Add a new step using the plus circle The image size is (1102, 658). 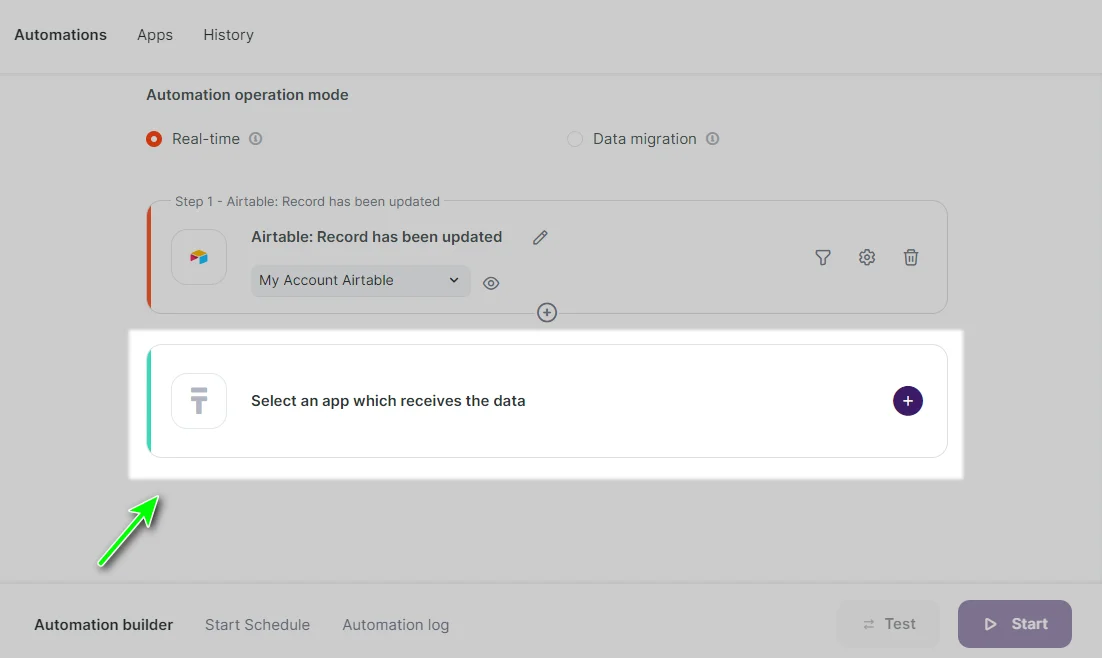pyautogui.click(x=547, y=312)
